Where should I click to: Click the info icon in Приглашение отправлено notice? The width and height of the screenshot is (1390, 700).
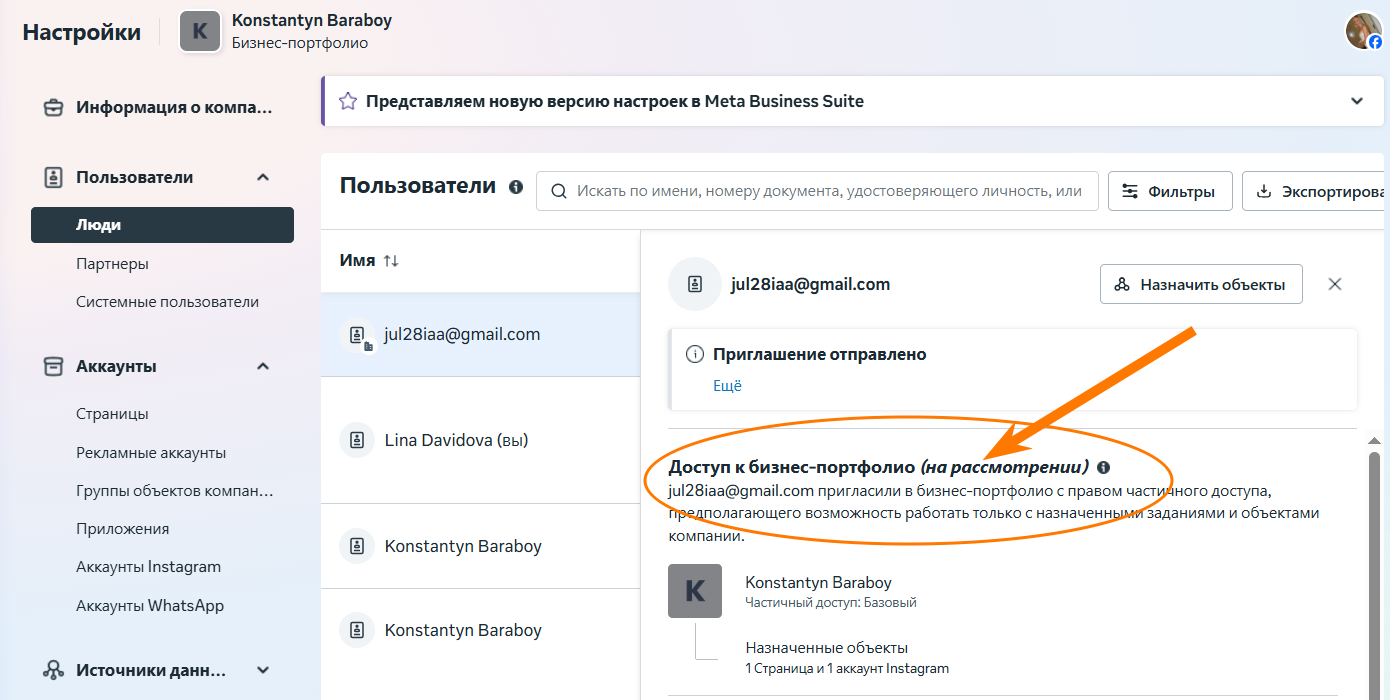click(x=694, y=355)
